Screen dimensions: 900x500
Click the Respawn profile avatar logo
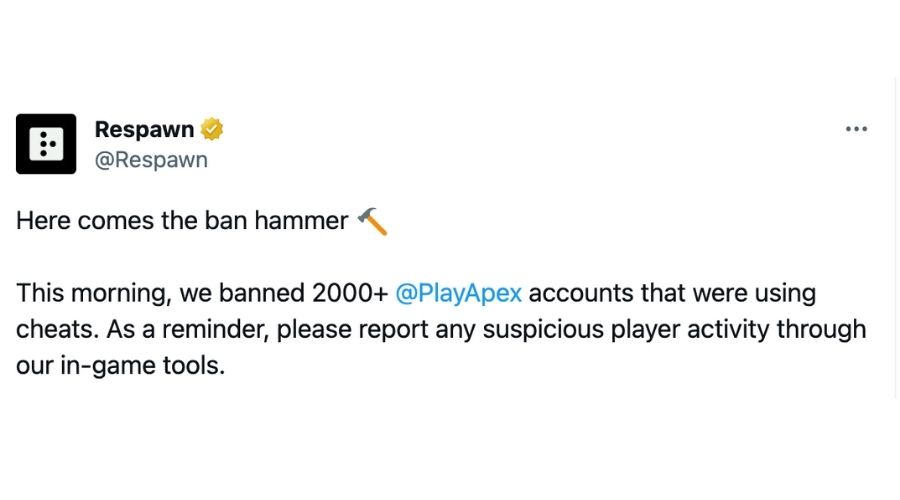pyautogui.click(x=46, y=144)
